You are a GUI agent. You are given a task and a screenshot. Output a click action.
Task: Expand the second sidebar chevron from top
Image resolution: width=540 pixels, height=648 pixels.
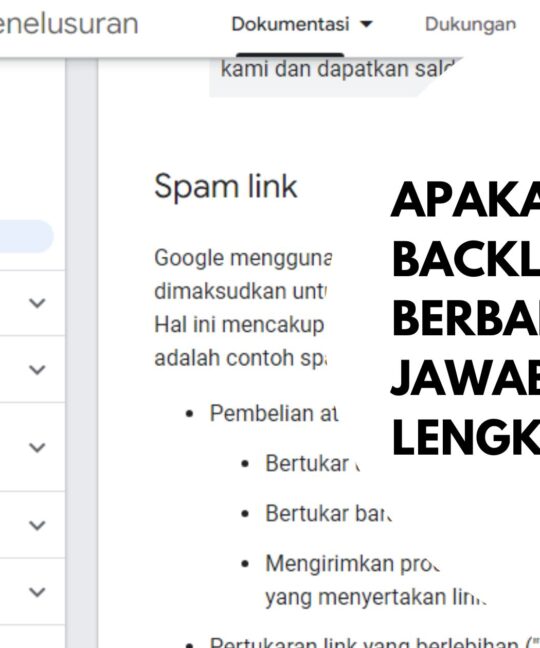click(x=37, y=369)
